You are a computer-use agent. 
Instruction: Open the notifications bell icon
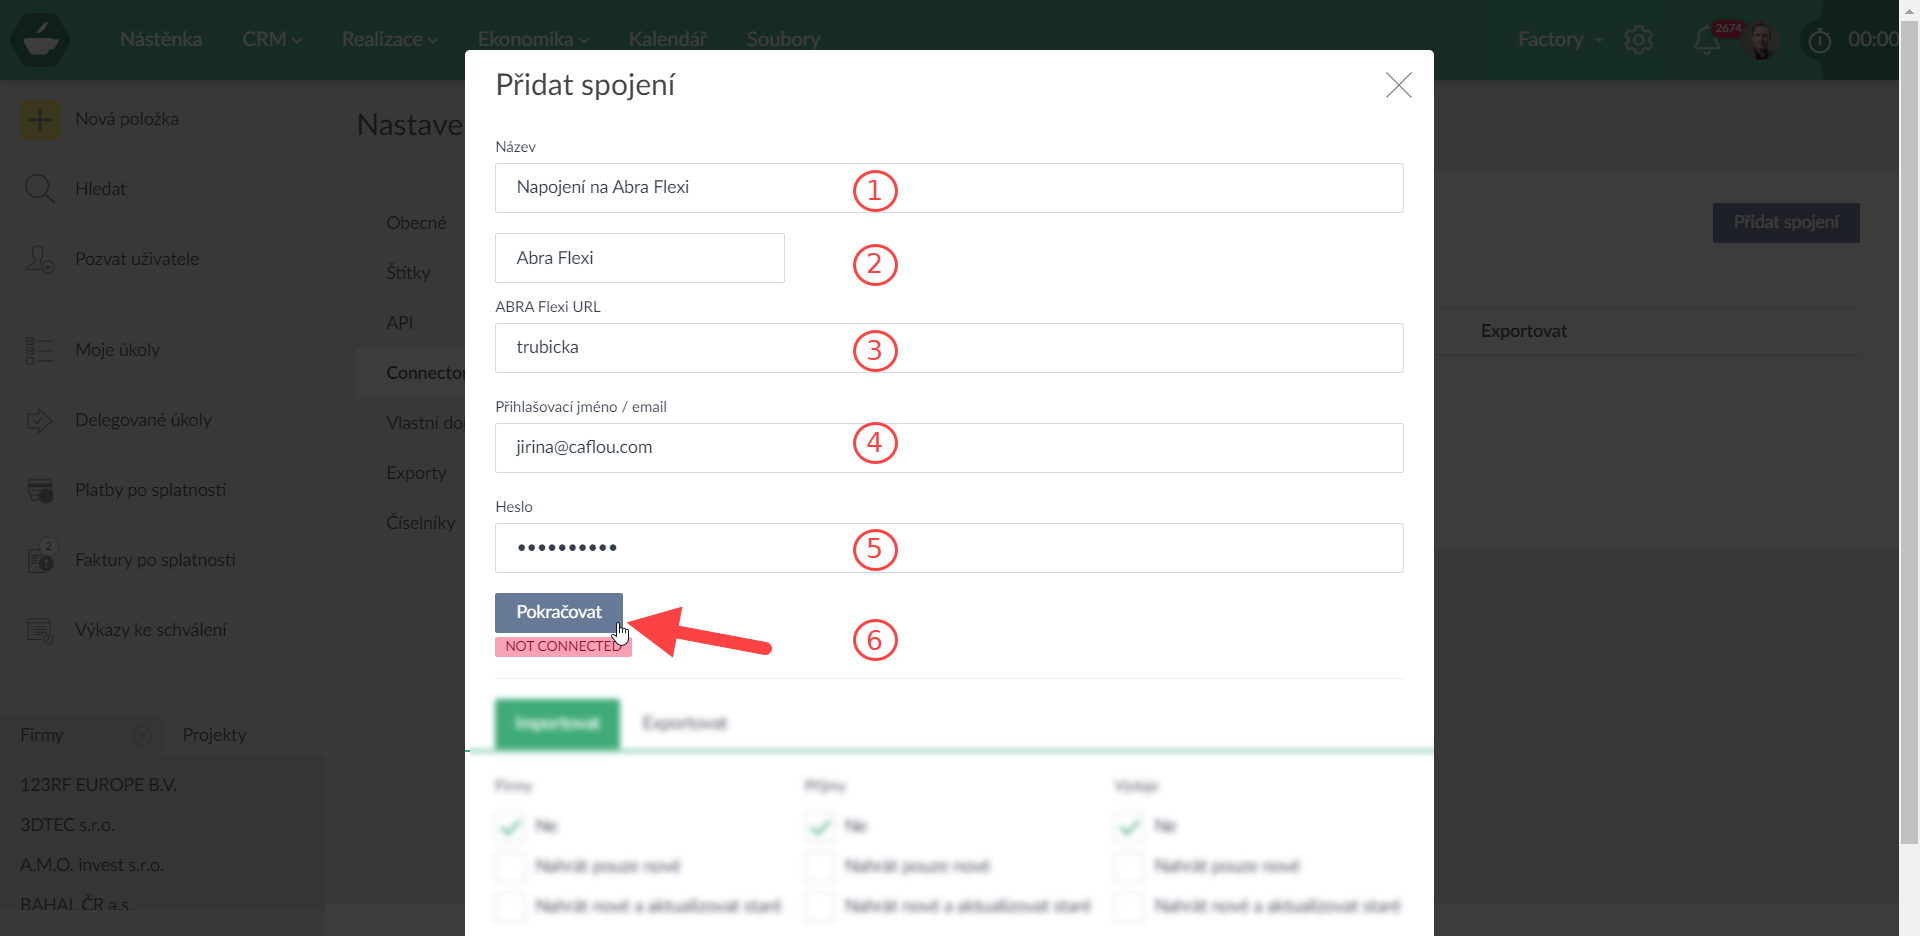coord(1706,40)
